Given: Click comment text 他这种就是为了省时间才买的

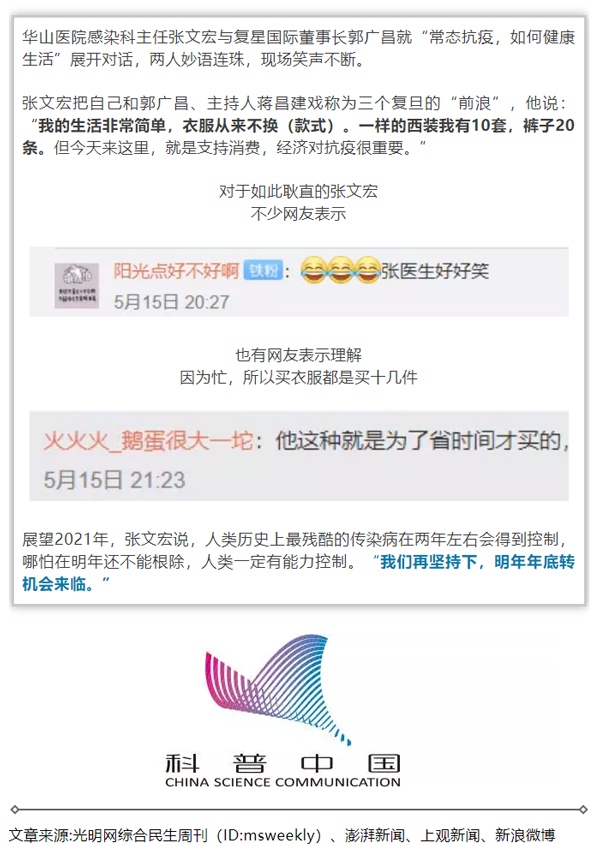Looking at the screenshot, I should 422,441.
